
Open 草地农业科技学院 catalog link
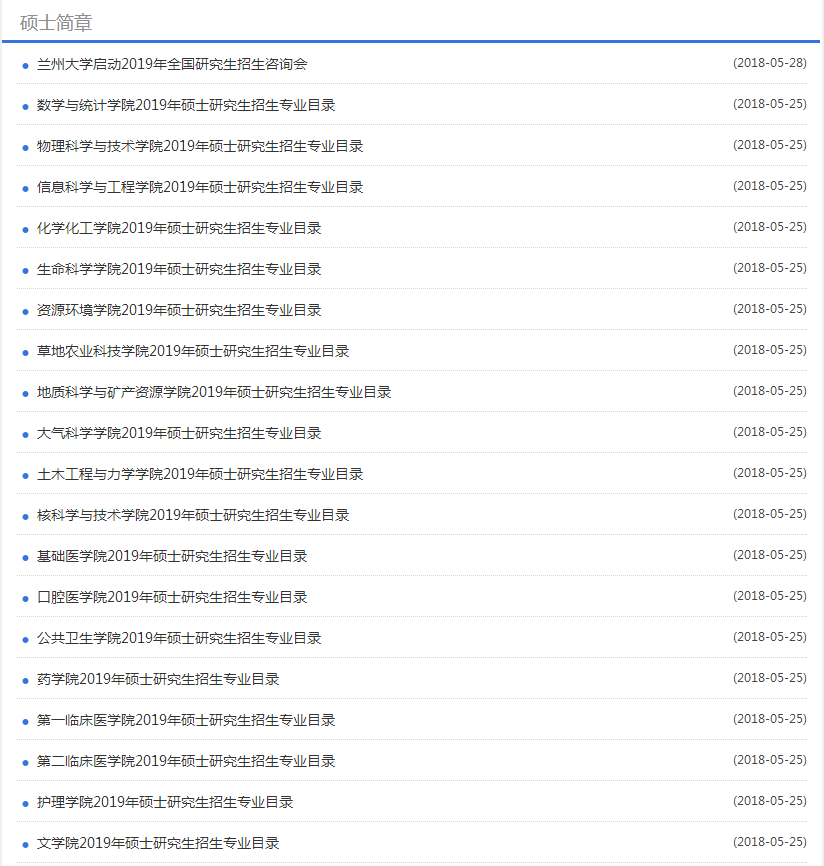pyautogui.click(x=193, y=351)
